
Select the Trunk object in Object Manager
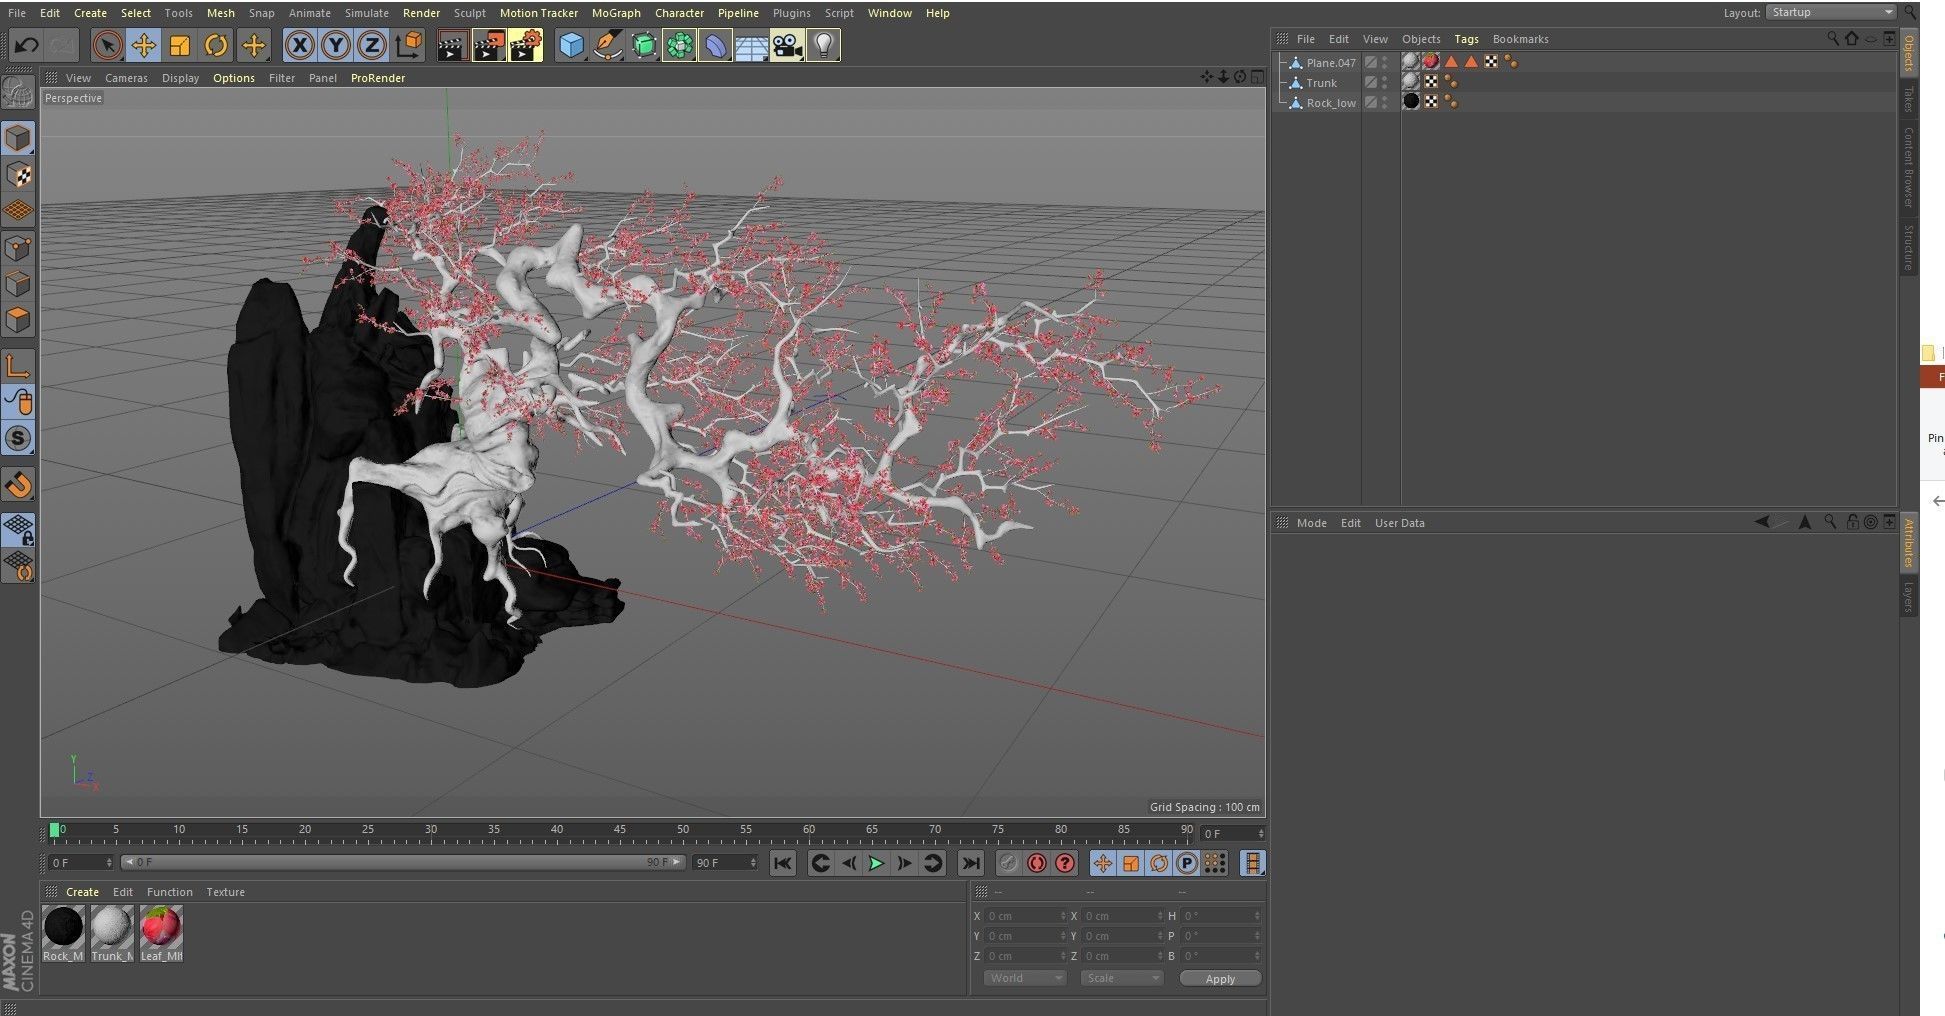click(x=1321, y=83)
